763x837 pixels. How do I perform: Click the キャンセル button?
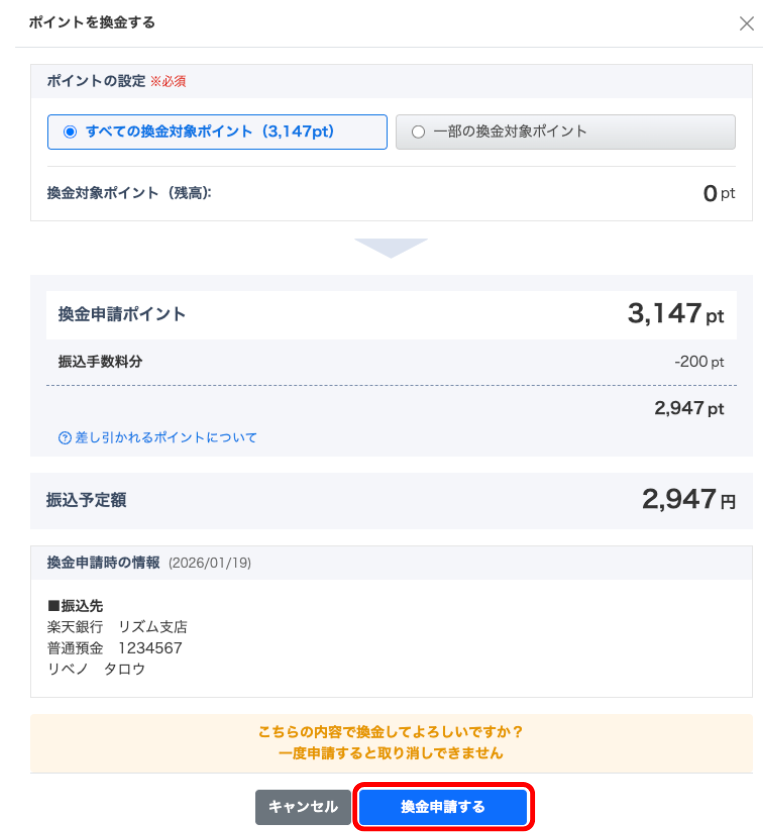click(x=302, y=806)
